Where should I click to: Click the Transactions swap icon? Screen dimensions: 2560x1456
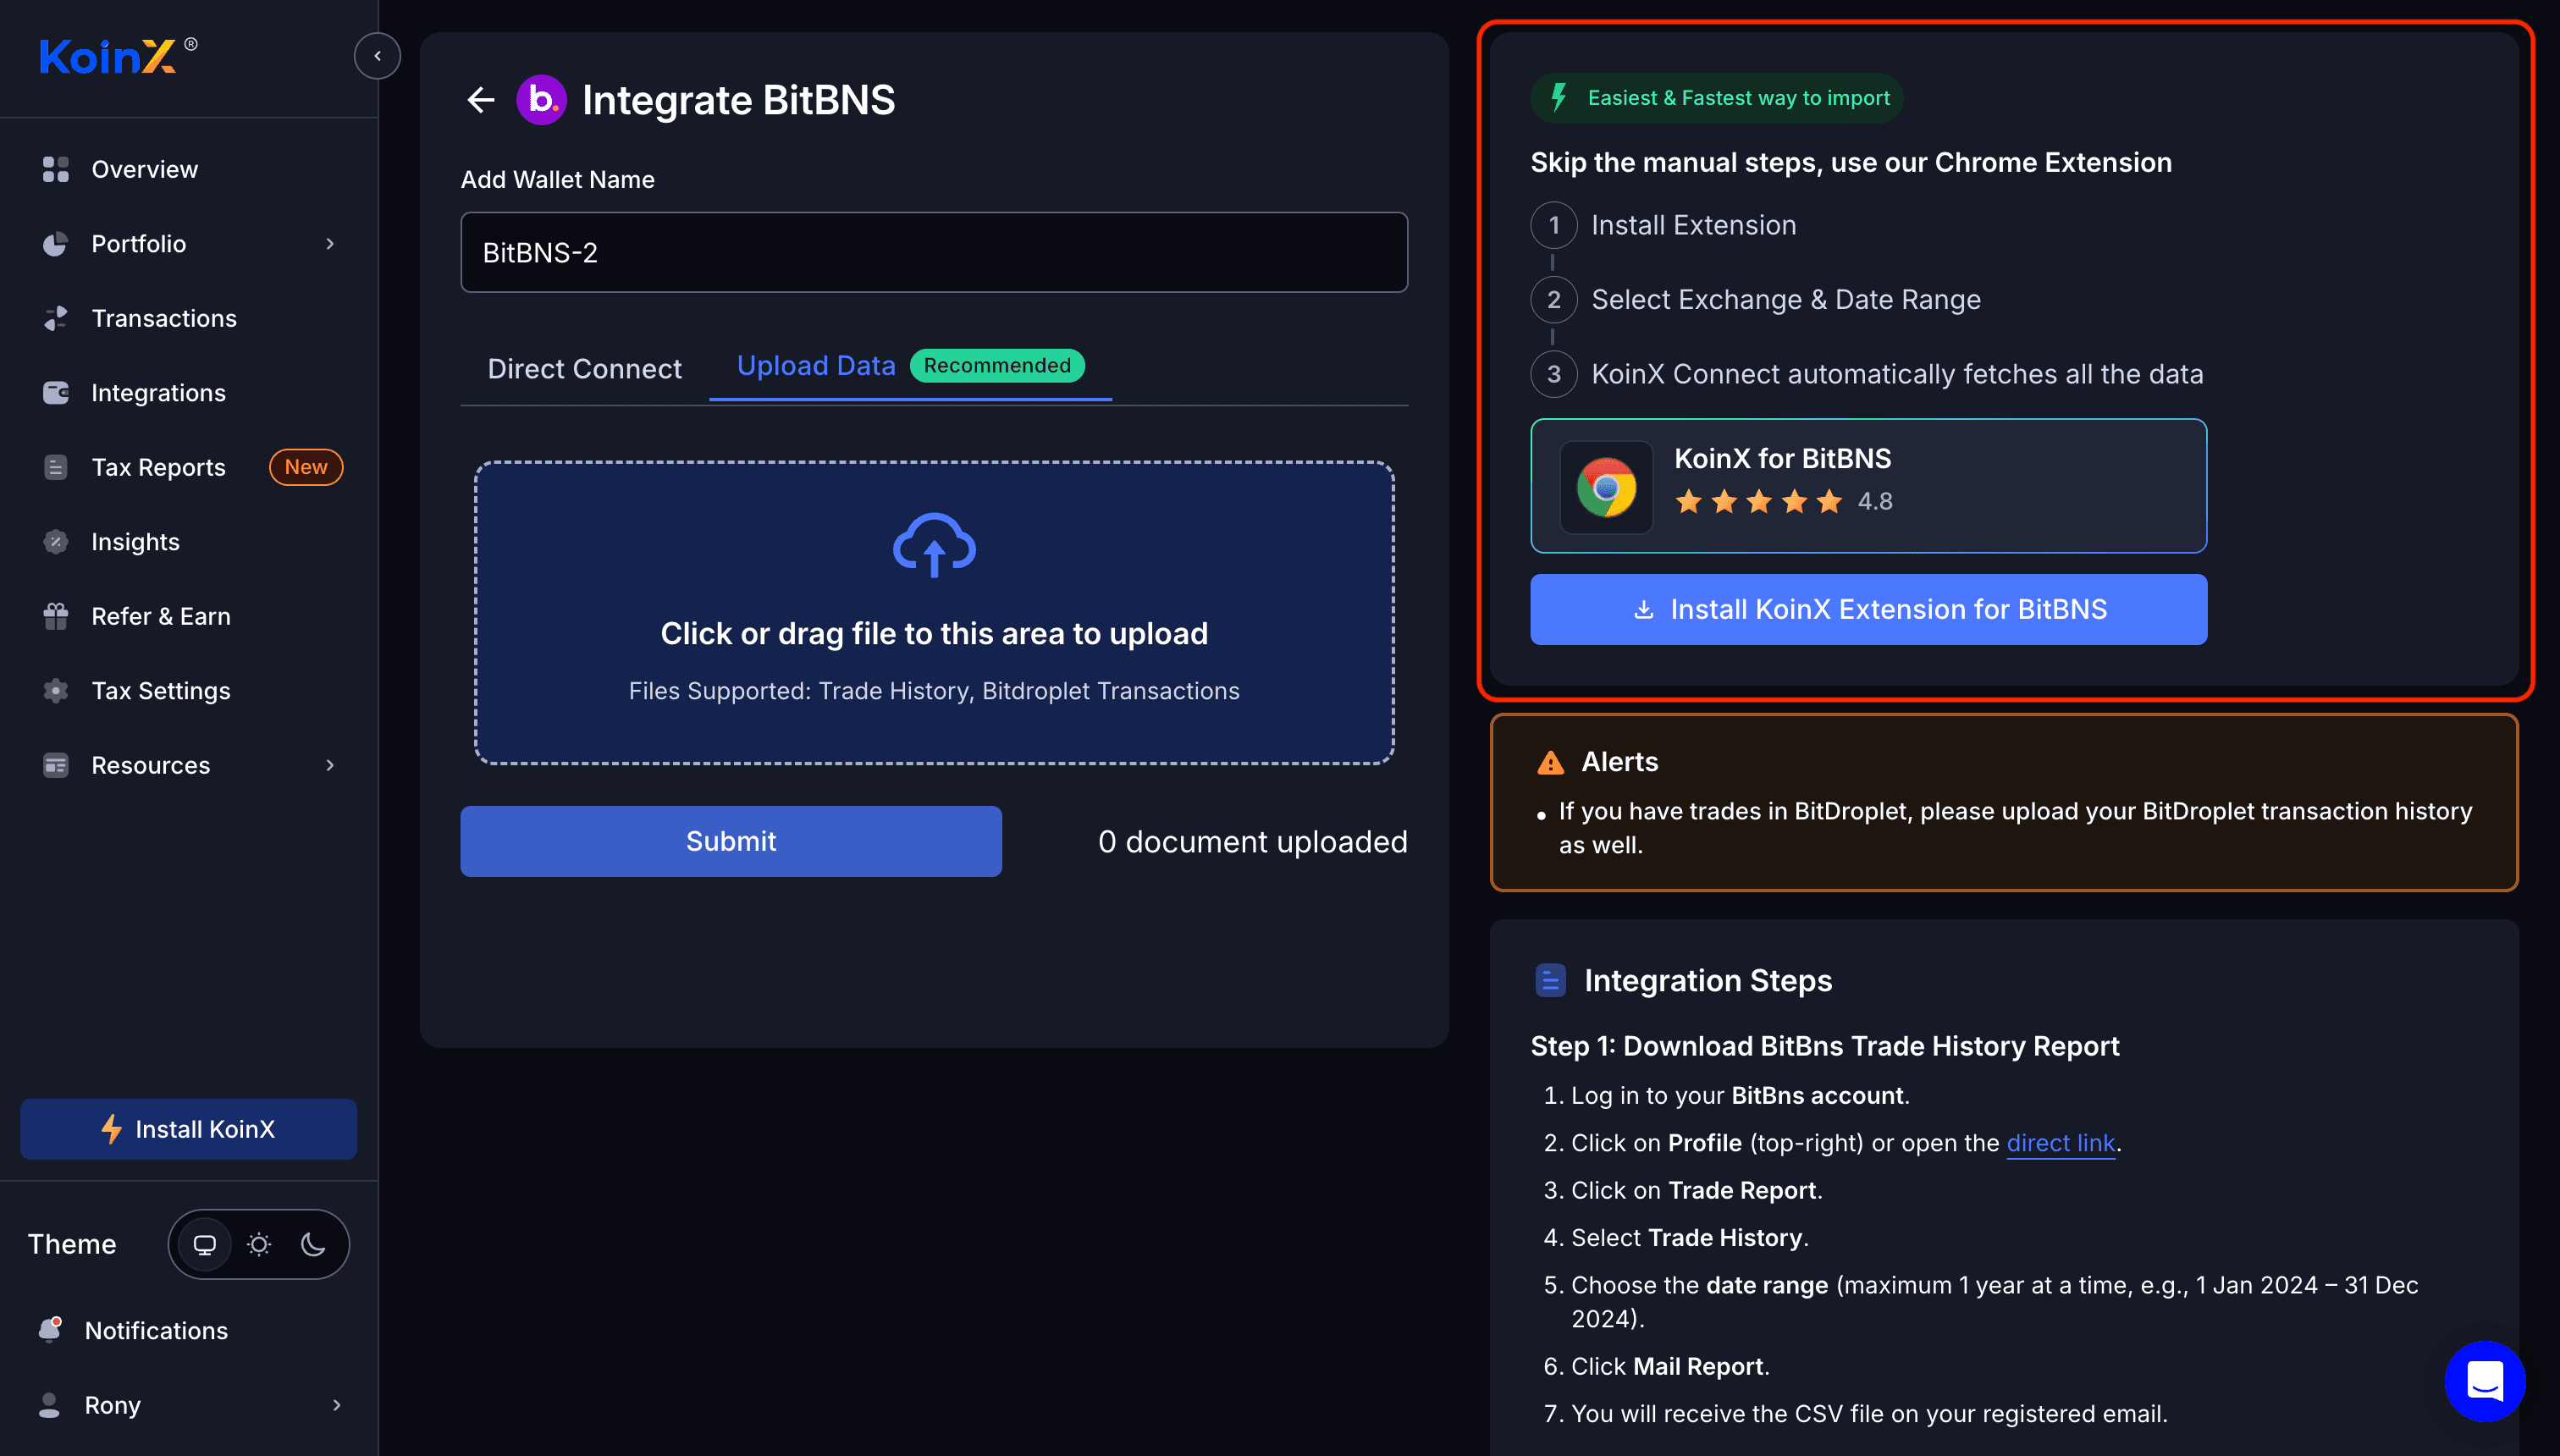pos(56,318)
